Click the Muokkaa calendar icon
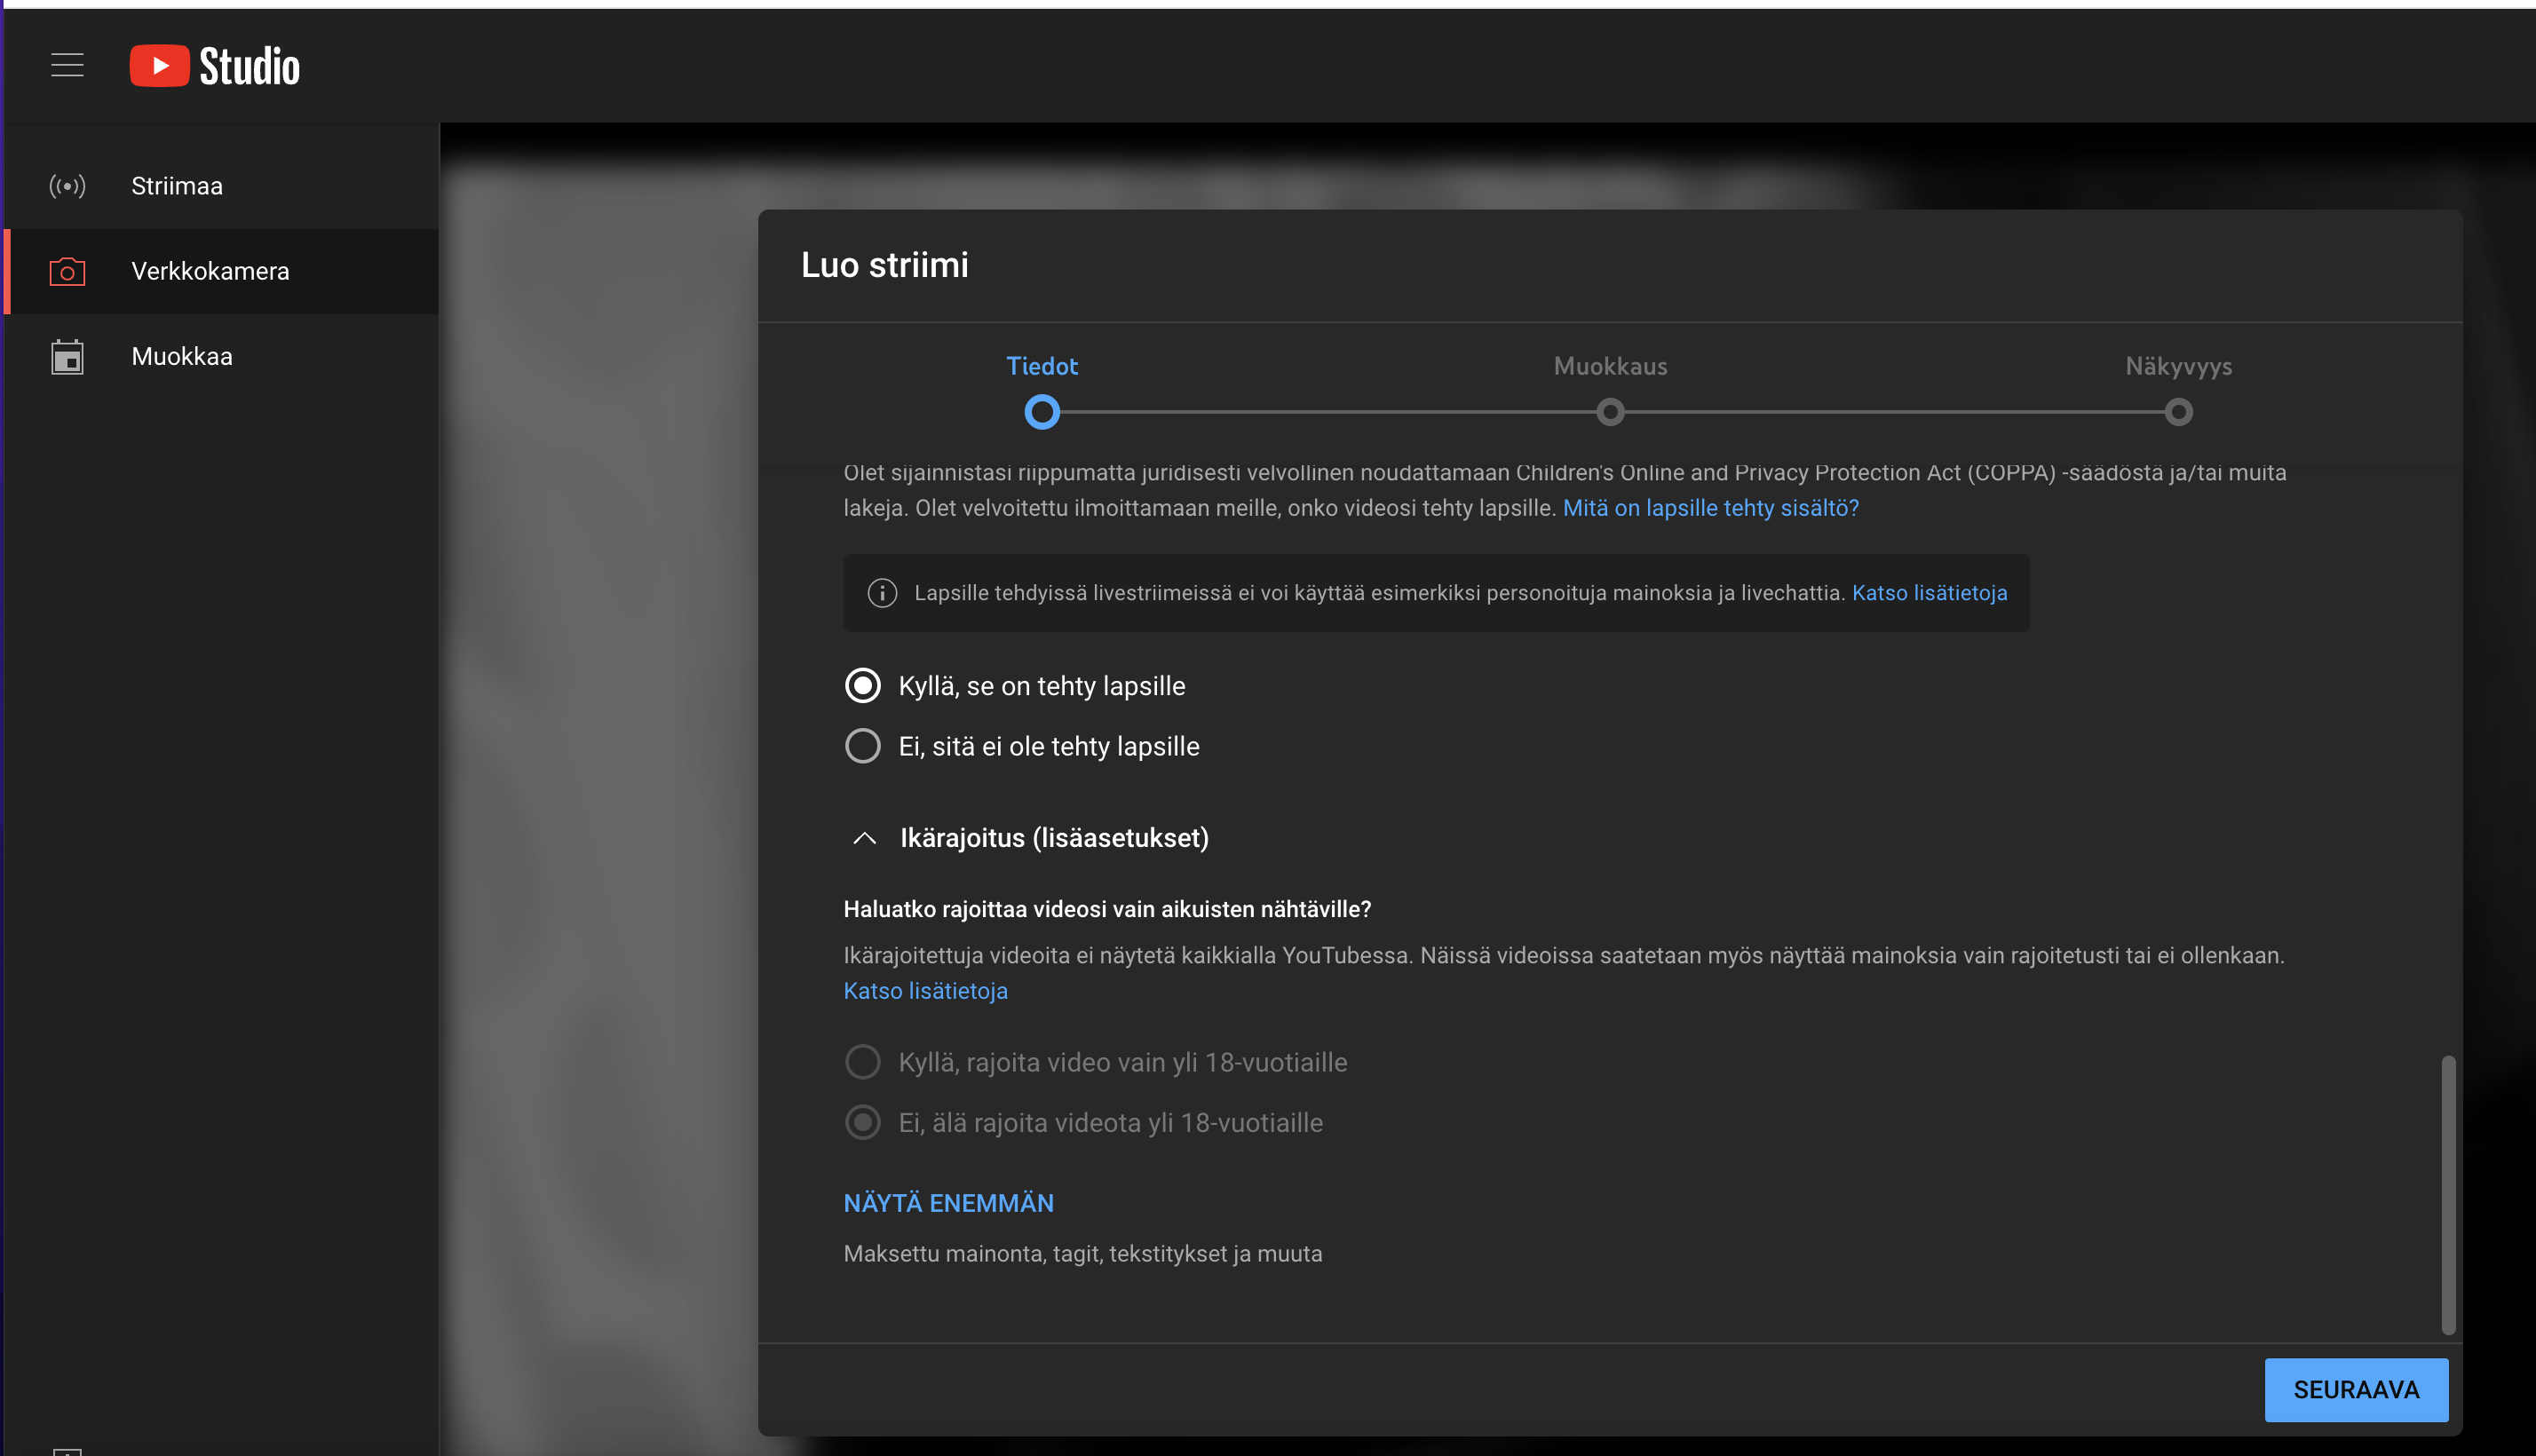This screenshot has height=1456, width=2536. pyautogui.click(x=67, y=357)
